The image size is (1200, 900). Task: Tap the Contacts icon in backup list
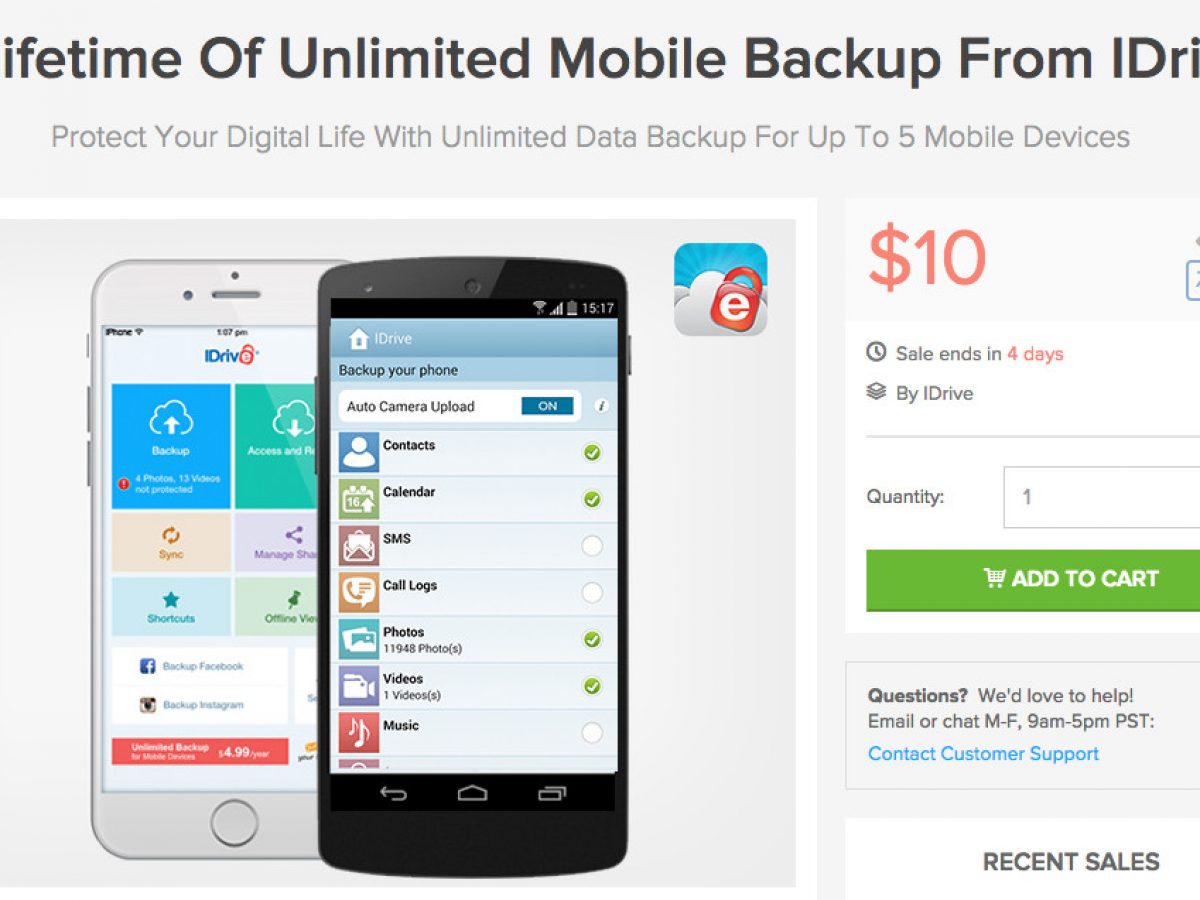click(358, 452)
